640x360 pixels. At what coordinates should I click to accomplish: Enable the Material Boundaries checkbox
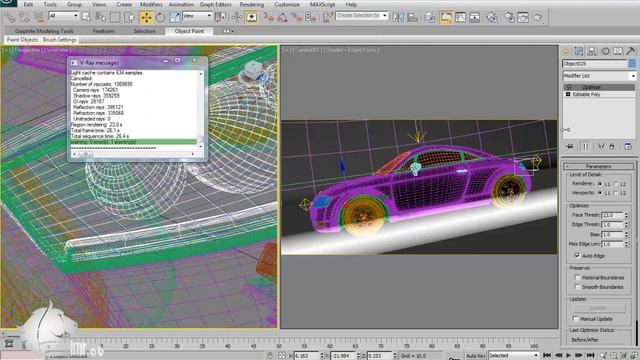click(x=577, y=278)
